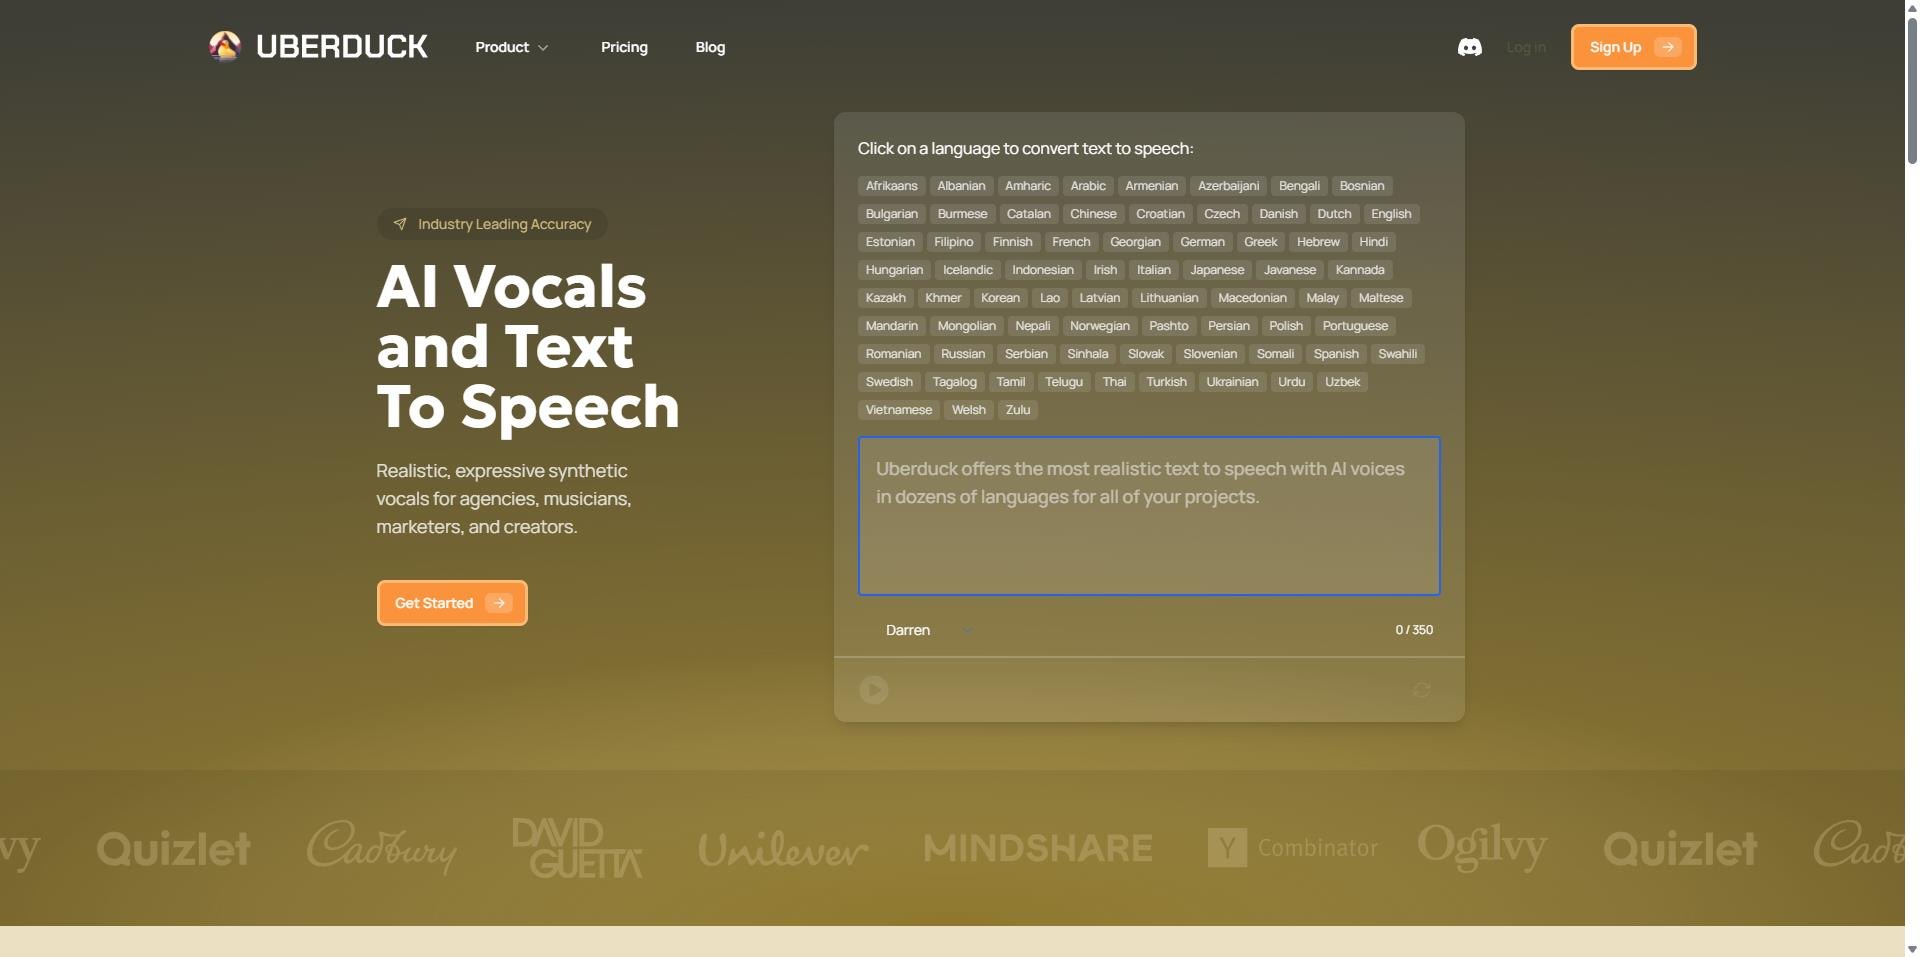
Task: Pick the Welsh language chip
Action: 968,410
